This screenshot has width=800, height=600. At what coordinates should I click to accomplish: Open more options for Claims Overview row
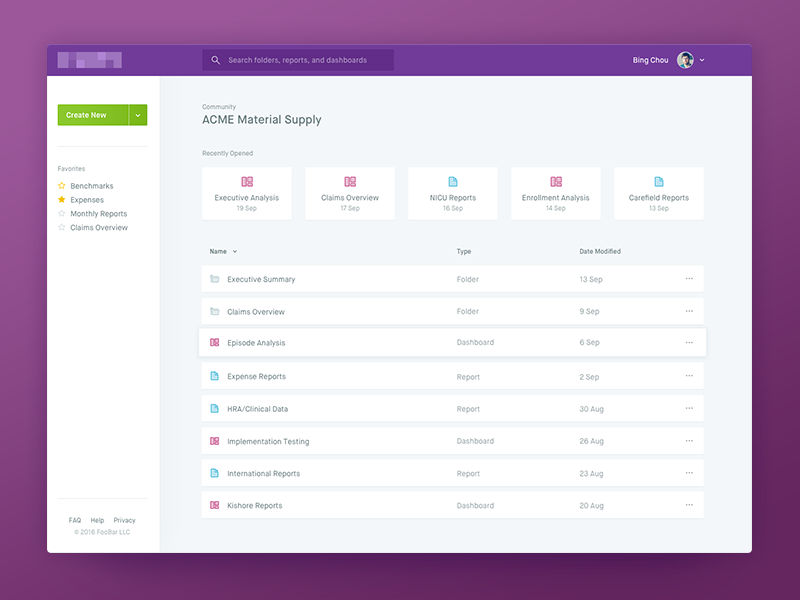[x=689, y=311]
